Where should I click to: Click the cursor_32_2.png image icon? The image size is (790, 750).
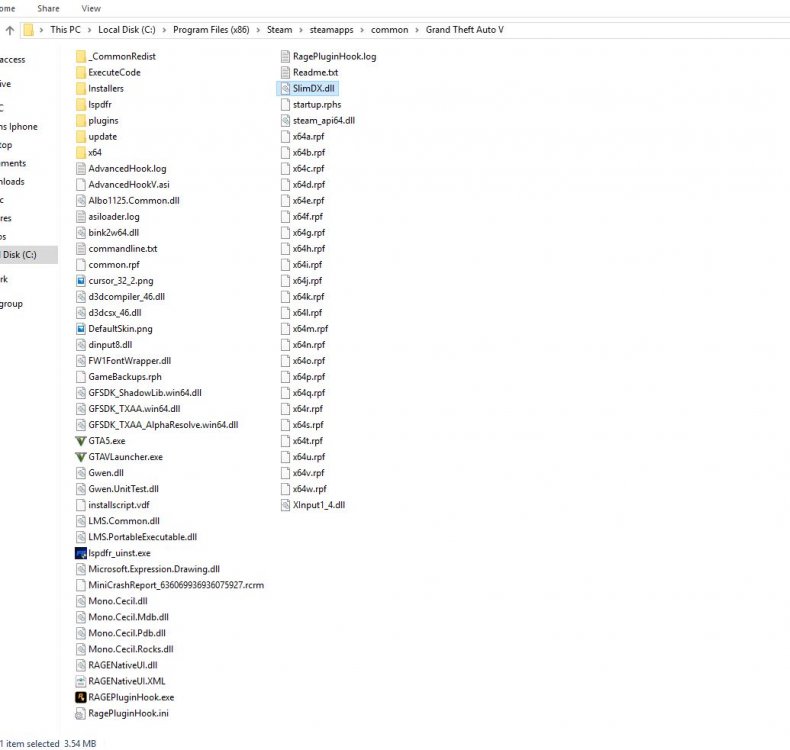coord(81,281)
